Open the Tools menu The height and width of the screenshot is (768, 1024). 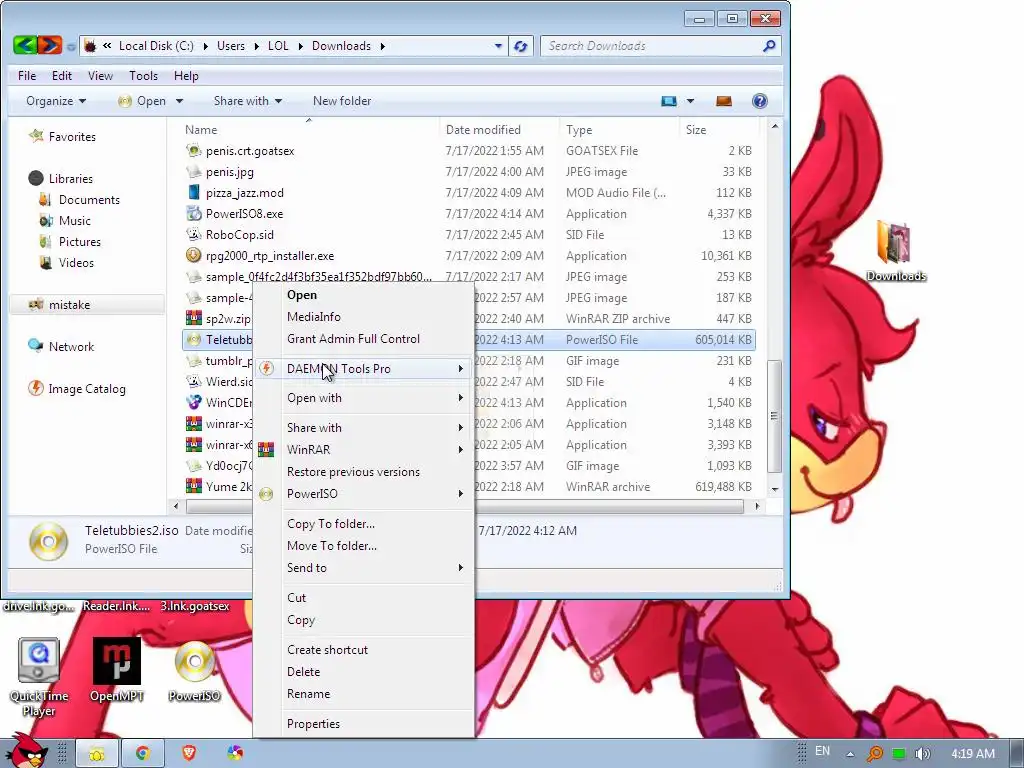143,76
